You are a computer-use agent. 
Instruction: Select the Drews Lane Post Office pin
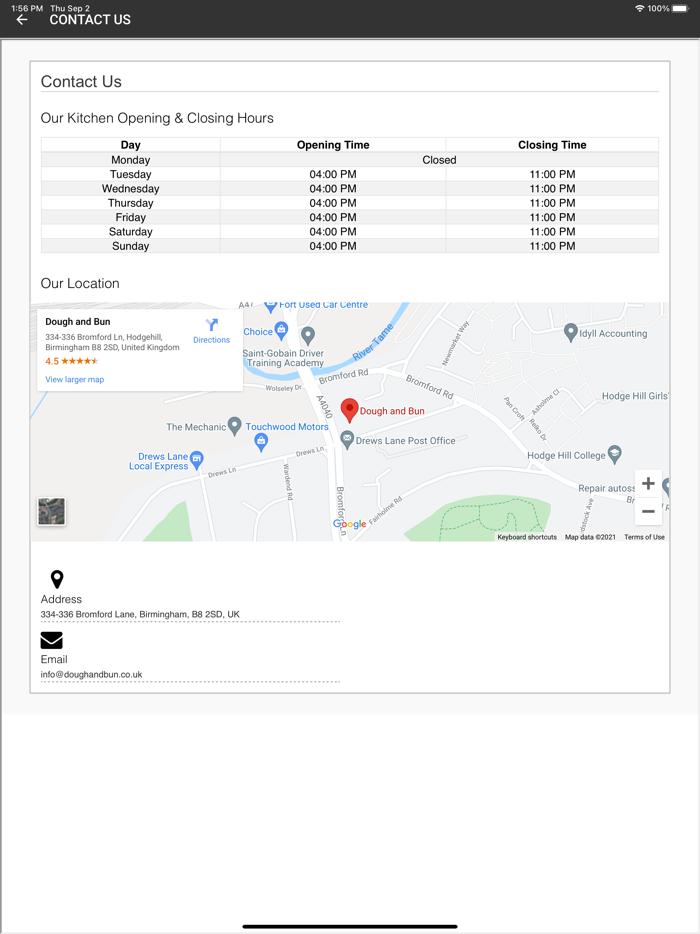[x=347, y=440]
